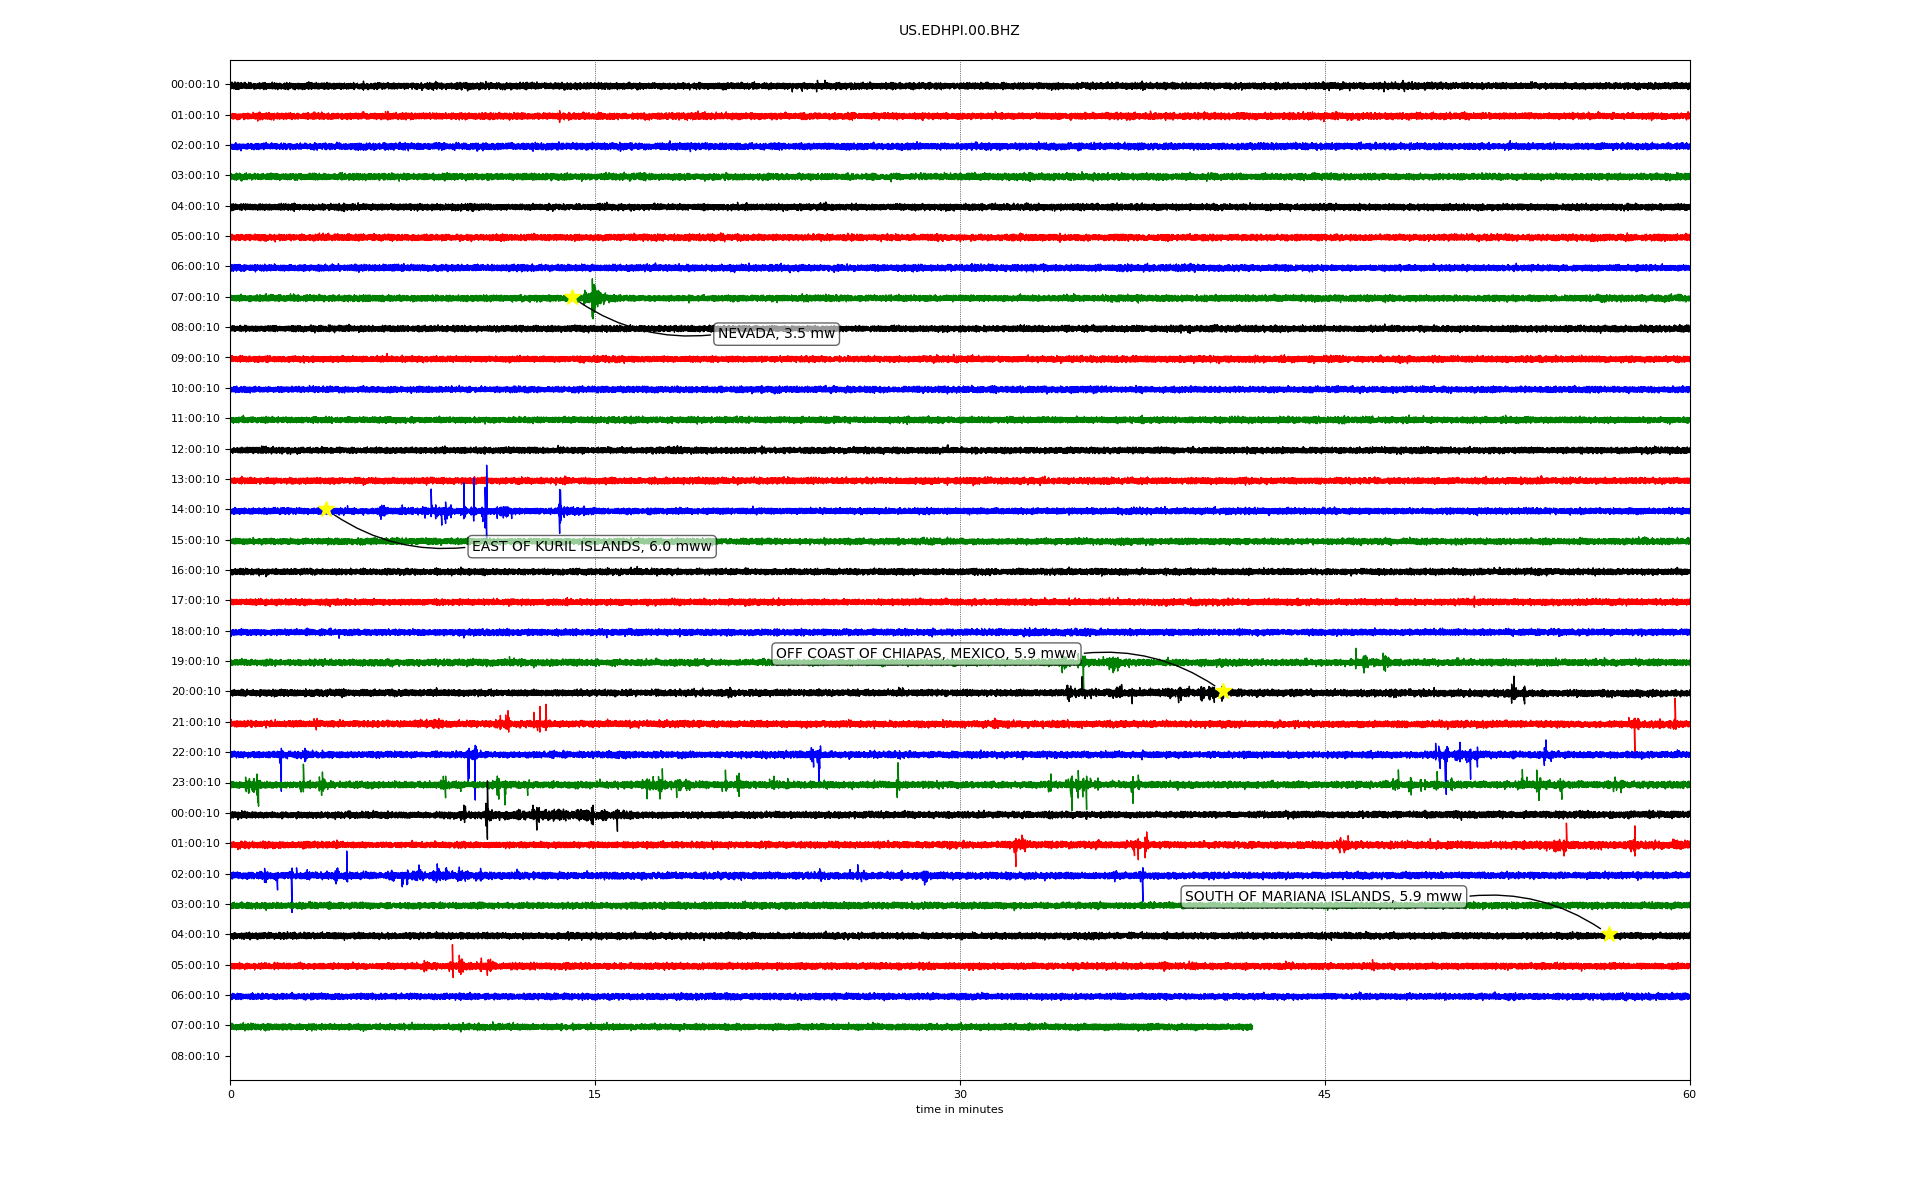Click the x-axis tick label 0

point(231,1094)
